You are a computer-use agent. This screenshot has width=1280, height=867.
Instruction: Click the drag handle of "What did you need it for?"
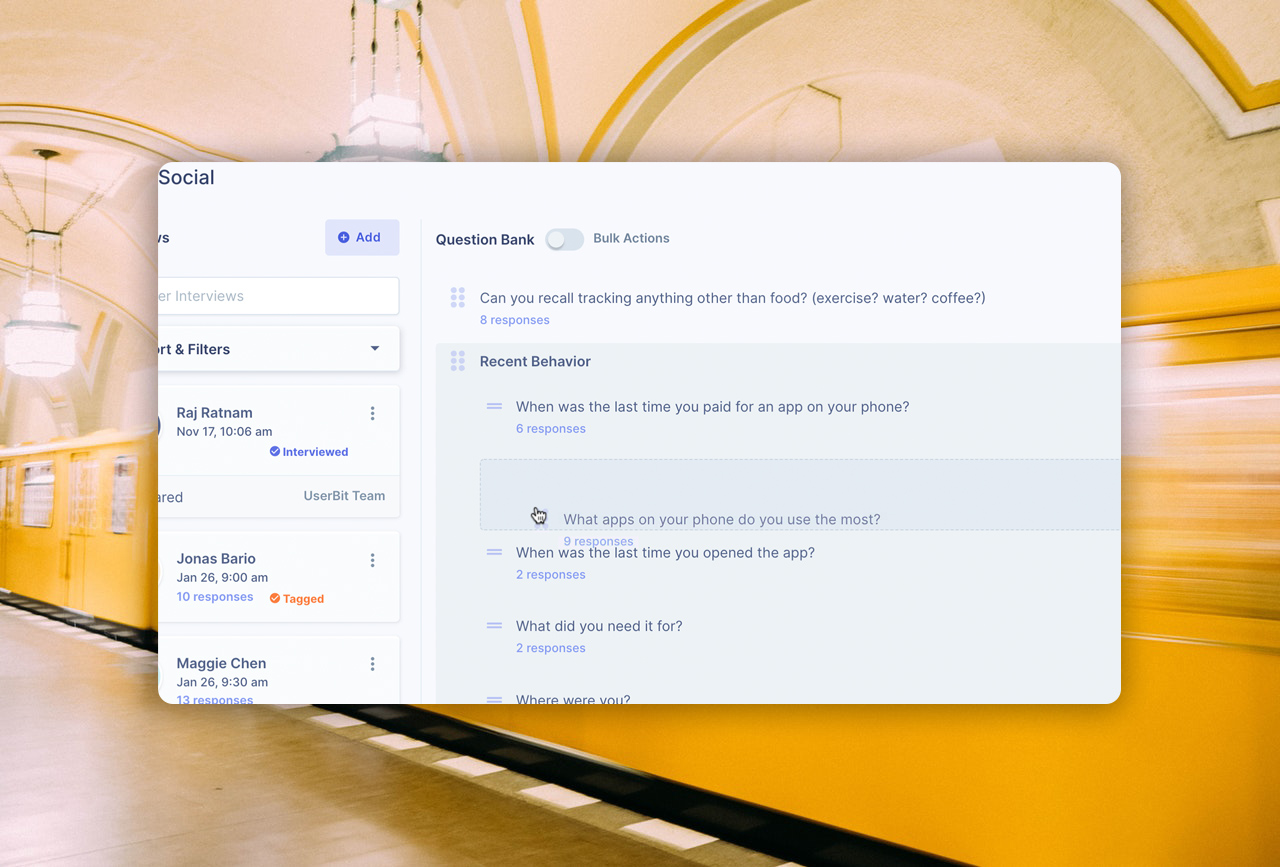pos(494,625)
